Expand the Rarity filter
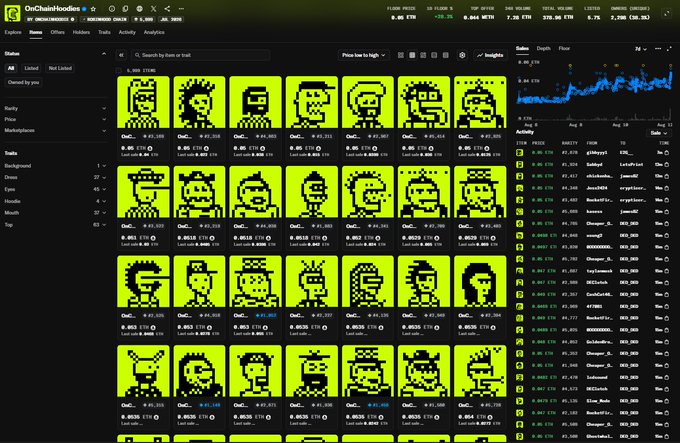This screenshot has width=680, height=443. click(x=55, y=108)
